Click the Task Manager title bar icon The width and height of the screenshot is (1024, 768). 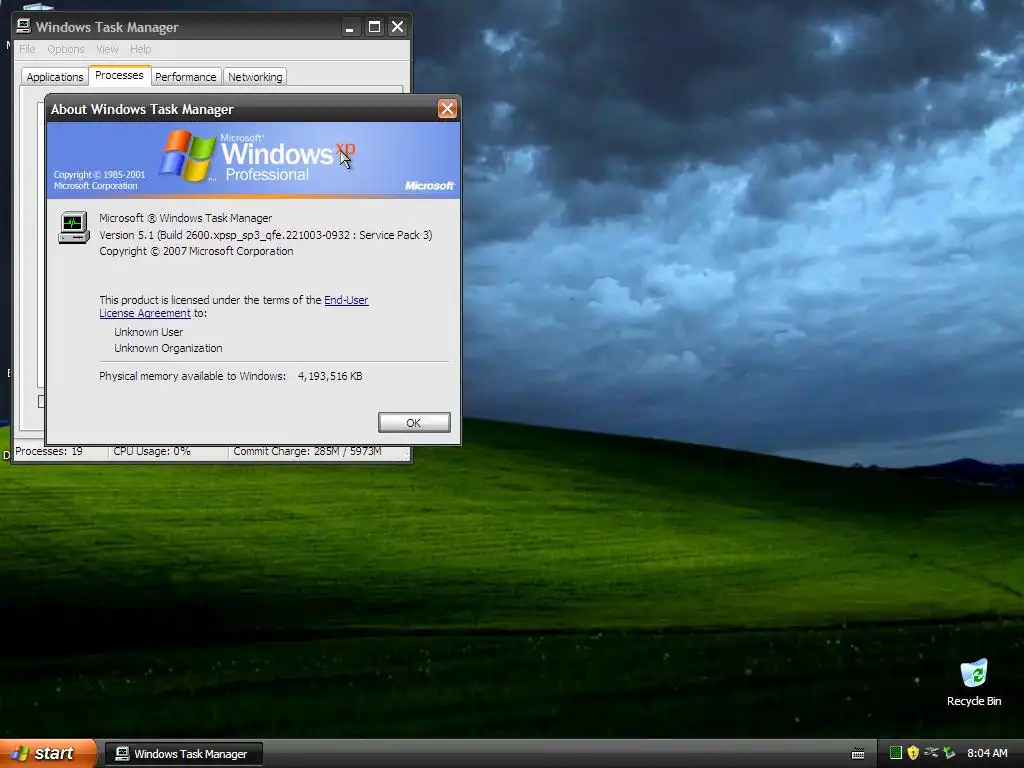(24, 26)
